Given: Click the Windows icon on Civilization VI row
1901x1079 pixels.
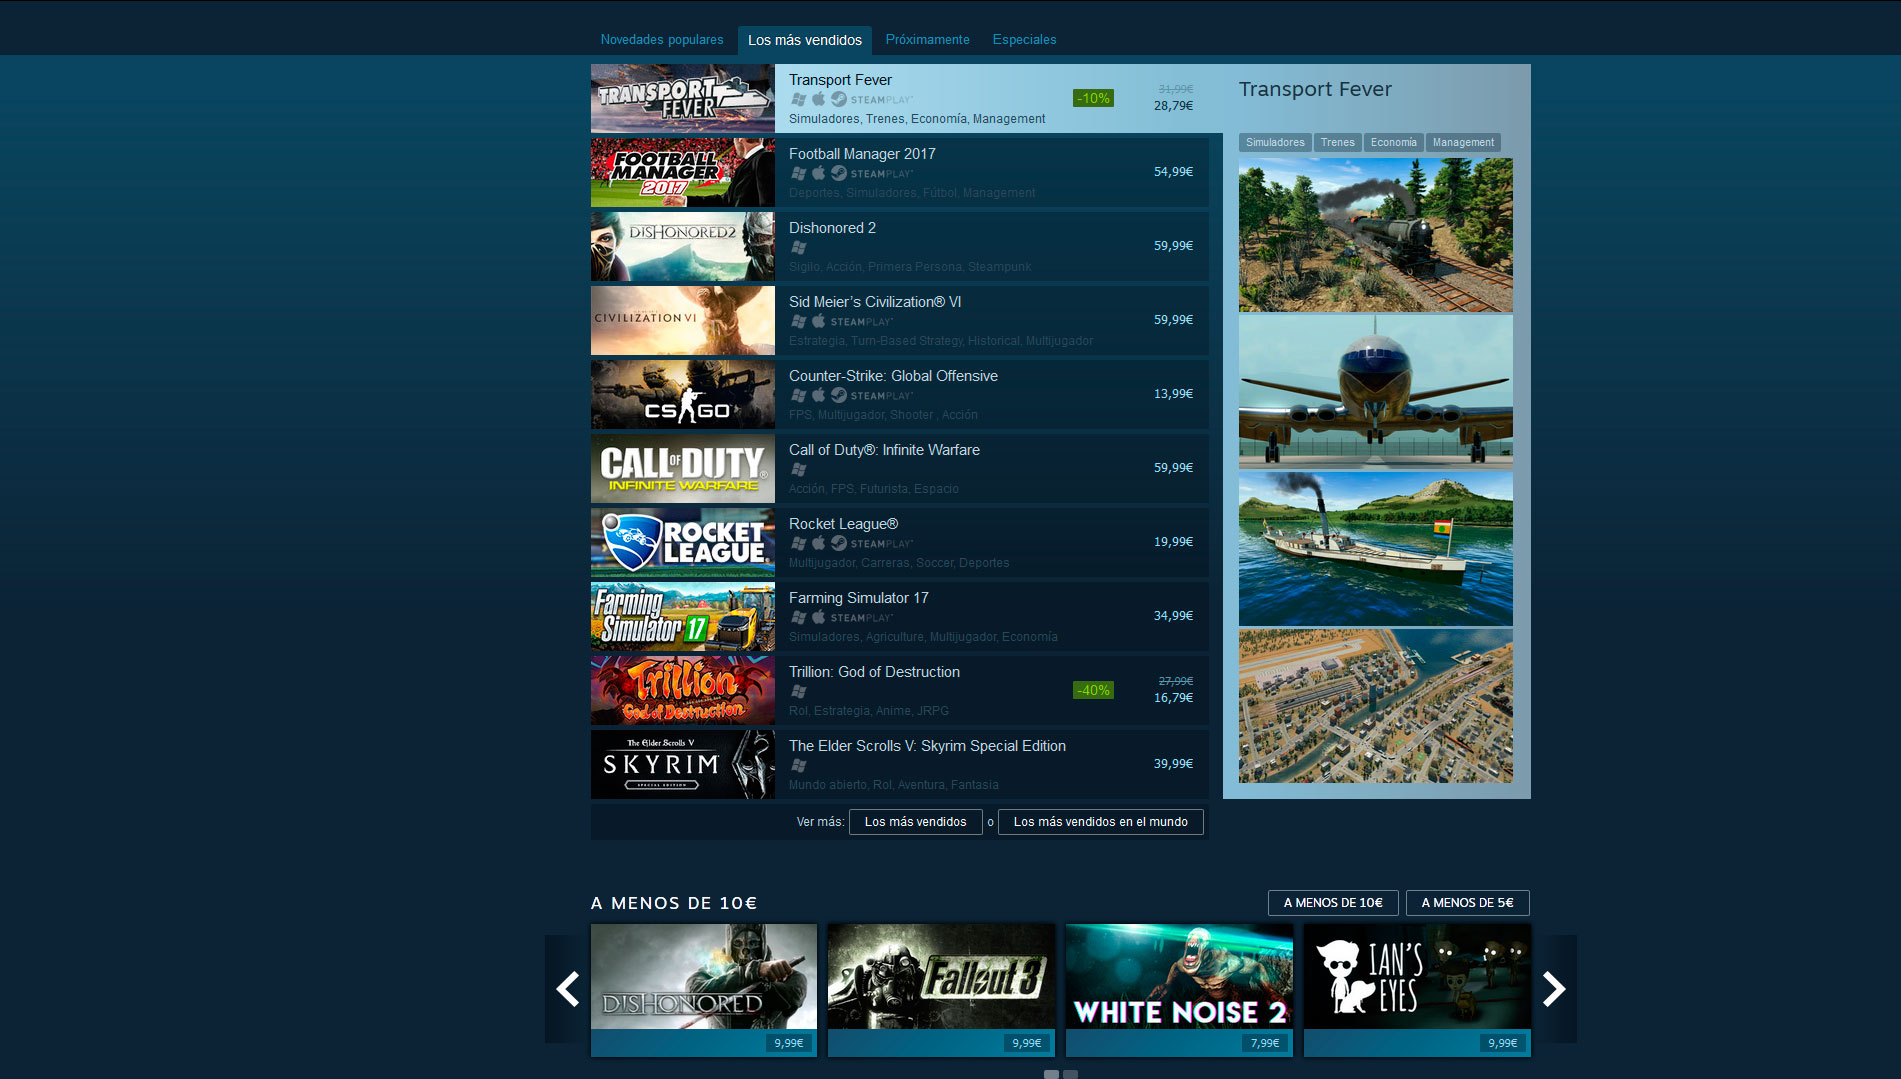Looking at the screenshot, I should pos(798,321).
